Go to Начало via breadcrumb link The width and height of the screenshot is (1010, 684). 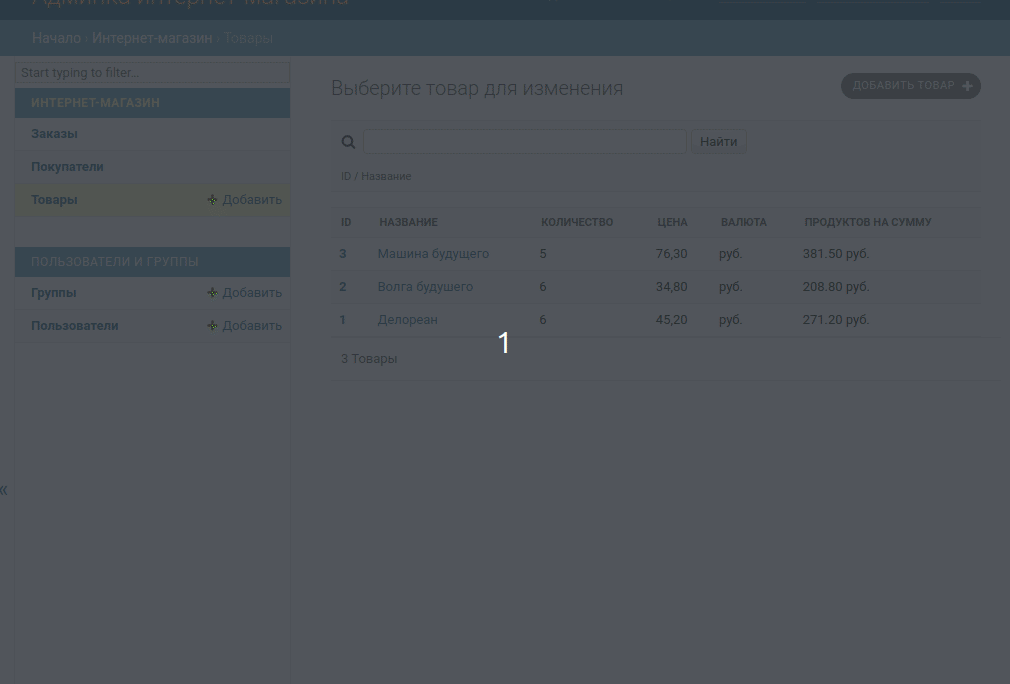pos(56,38)
